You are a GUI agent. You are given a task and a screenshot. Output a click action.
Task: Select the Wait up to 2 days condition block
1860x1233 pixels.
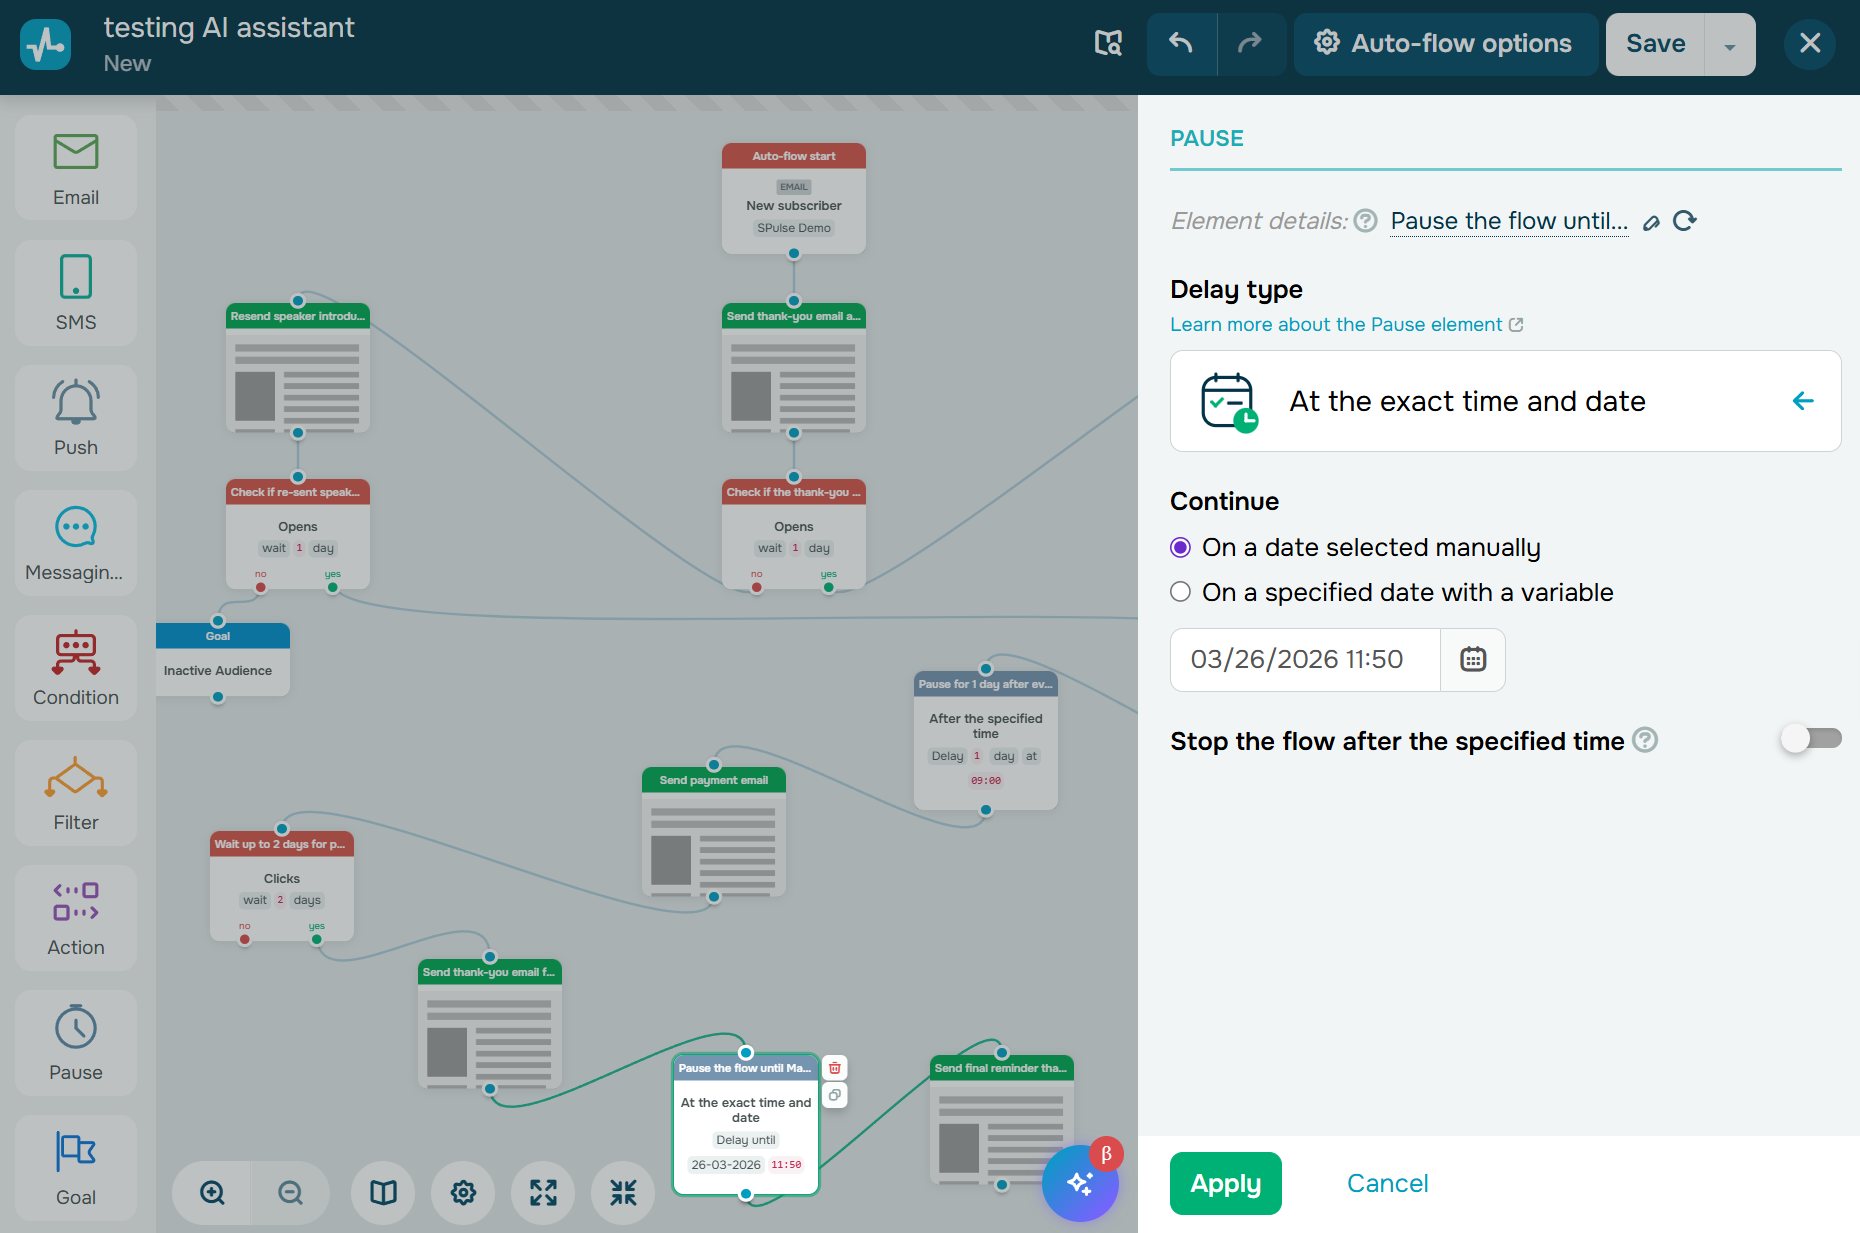[x=282, y=886]
